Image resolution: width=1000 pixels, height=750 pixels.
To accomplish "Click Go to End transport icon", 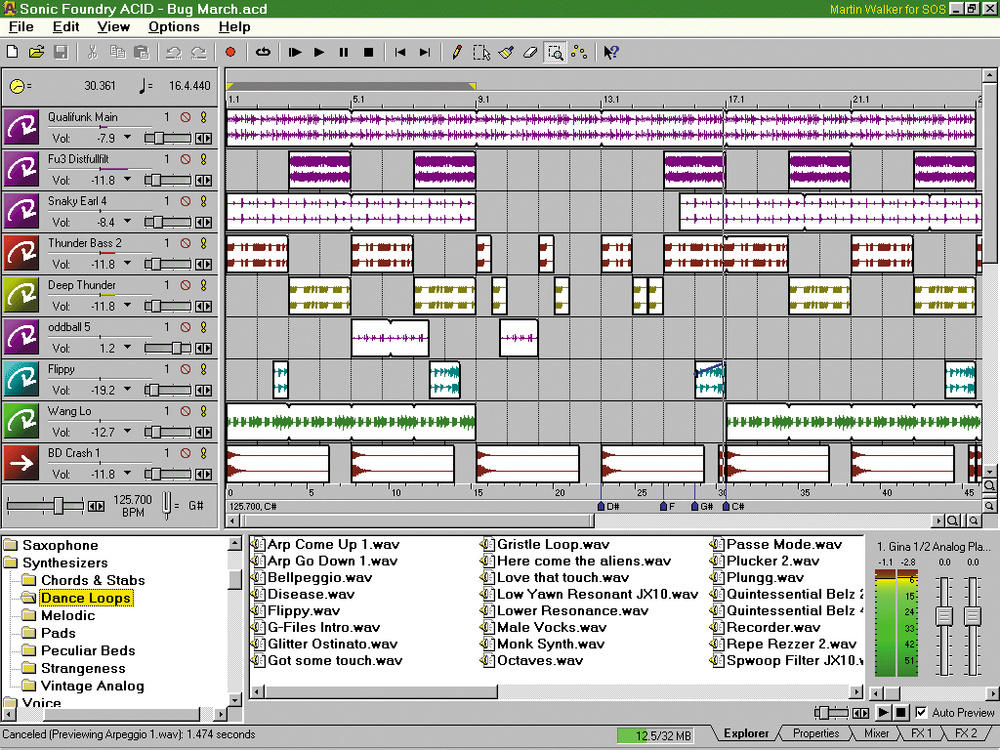I will pyautogui.click(x=425, y=52).
